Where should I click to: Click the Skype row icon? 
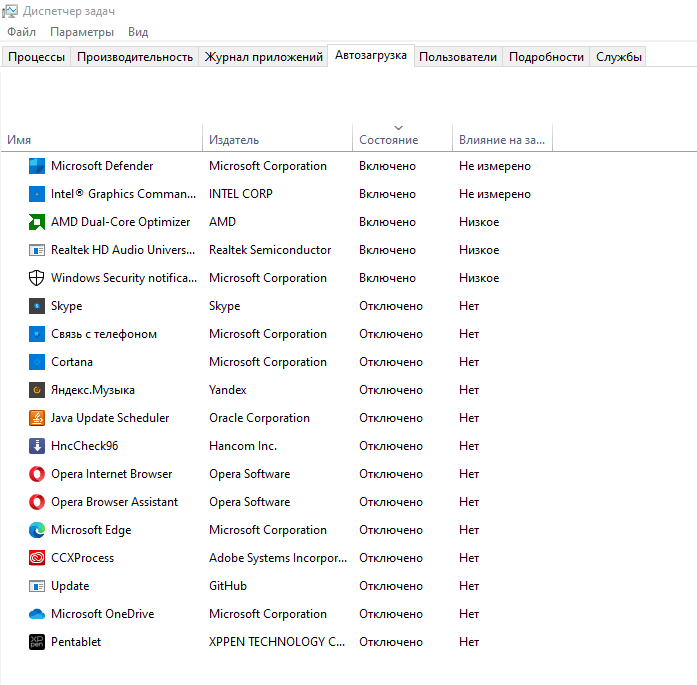point(36,306)
